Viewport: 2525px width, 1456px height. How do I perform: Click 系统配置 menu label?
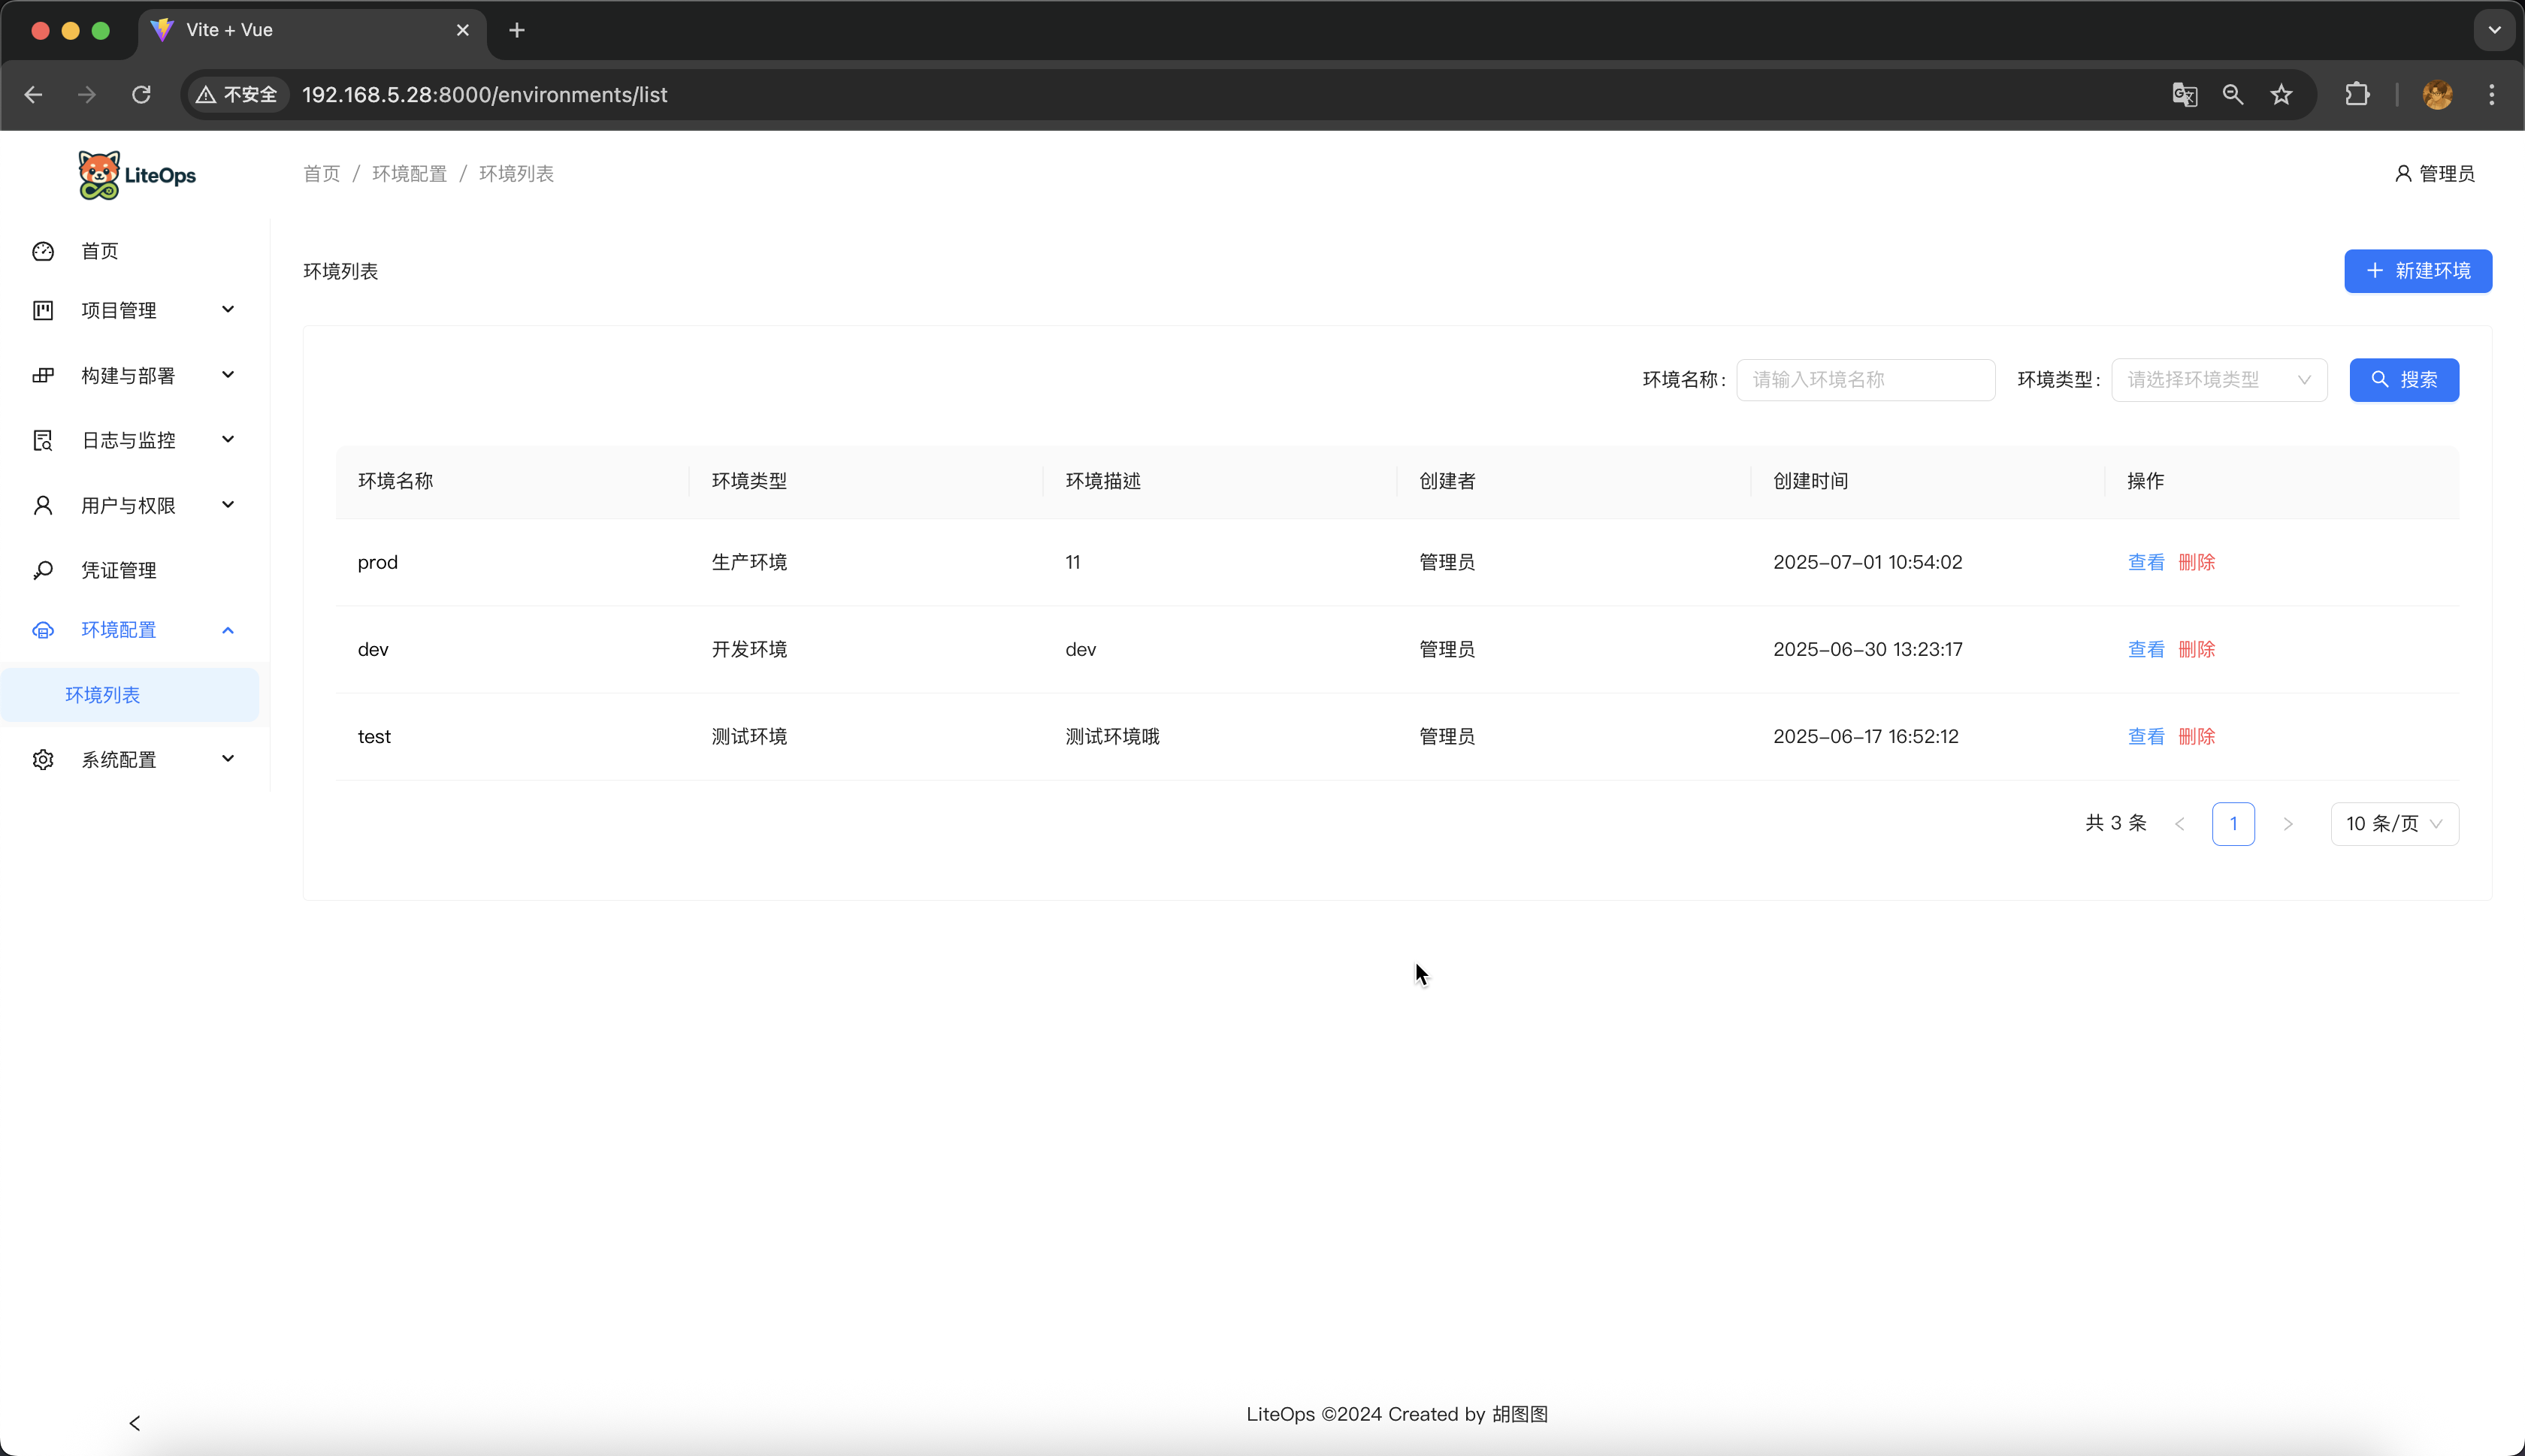click(119, 760)
